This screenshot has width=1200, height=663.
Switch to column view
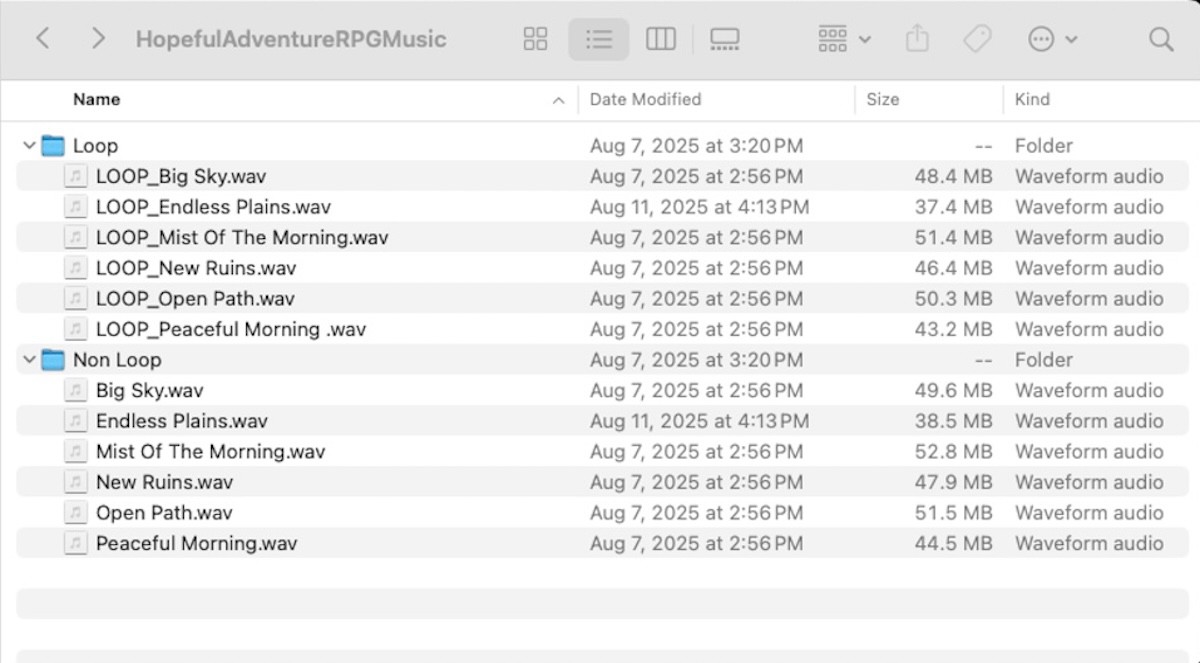pos(660,39)
